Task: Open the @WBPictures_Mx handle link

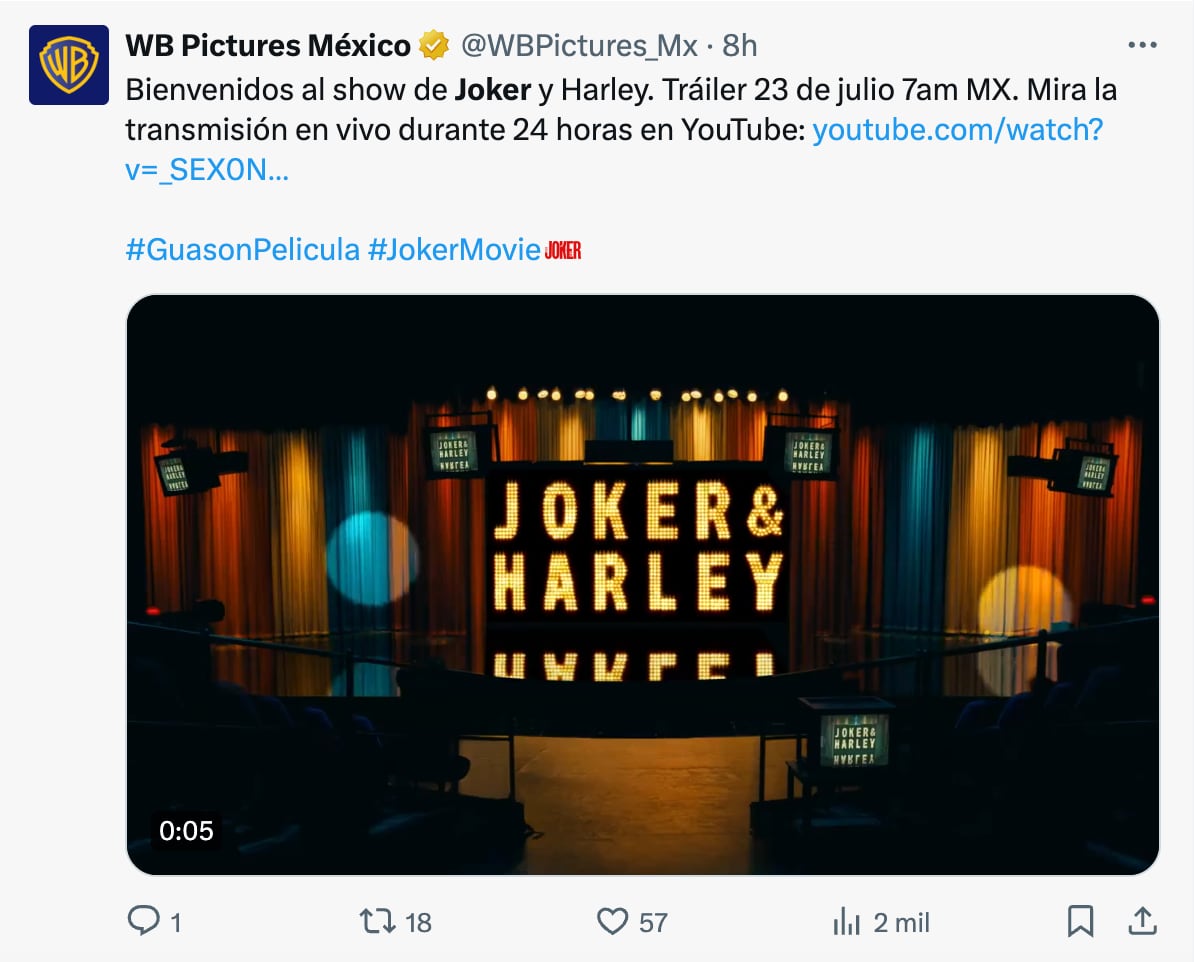Action: click(x=578, y=46)
